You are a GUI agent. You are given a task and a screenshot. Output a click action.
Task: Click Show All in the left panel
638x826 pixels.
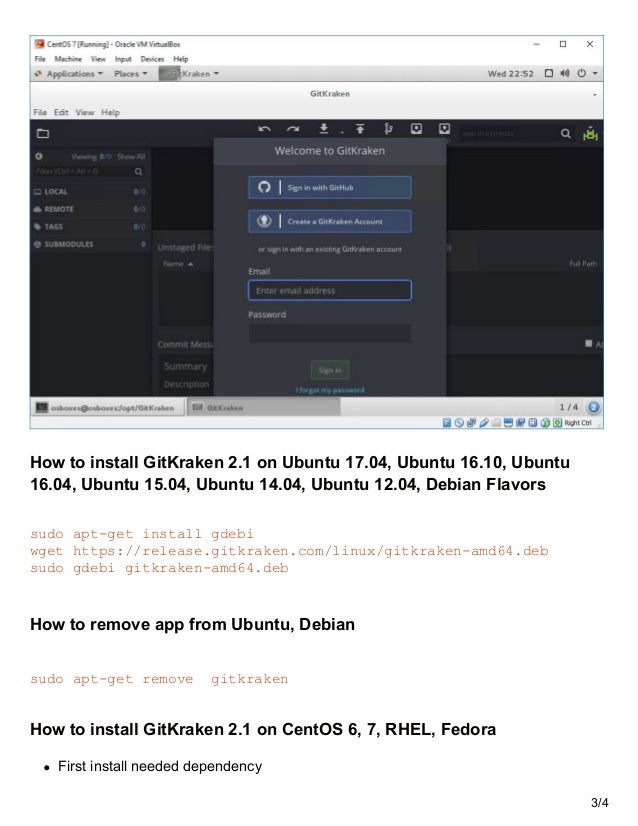[x=131, y=156]
